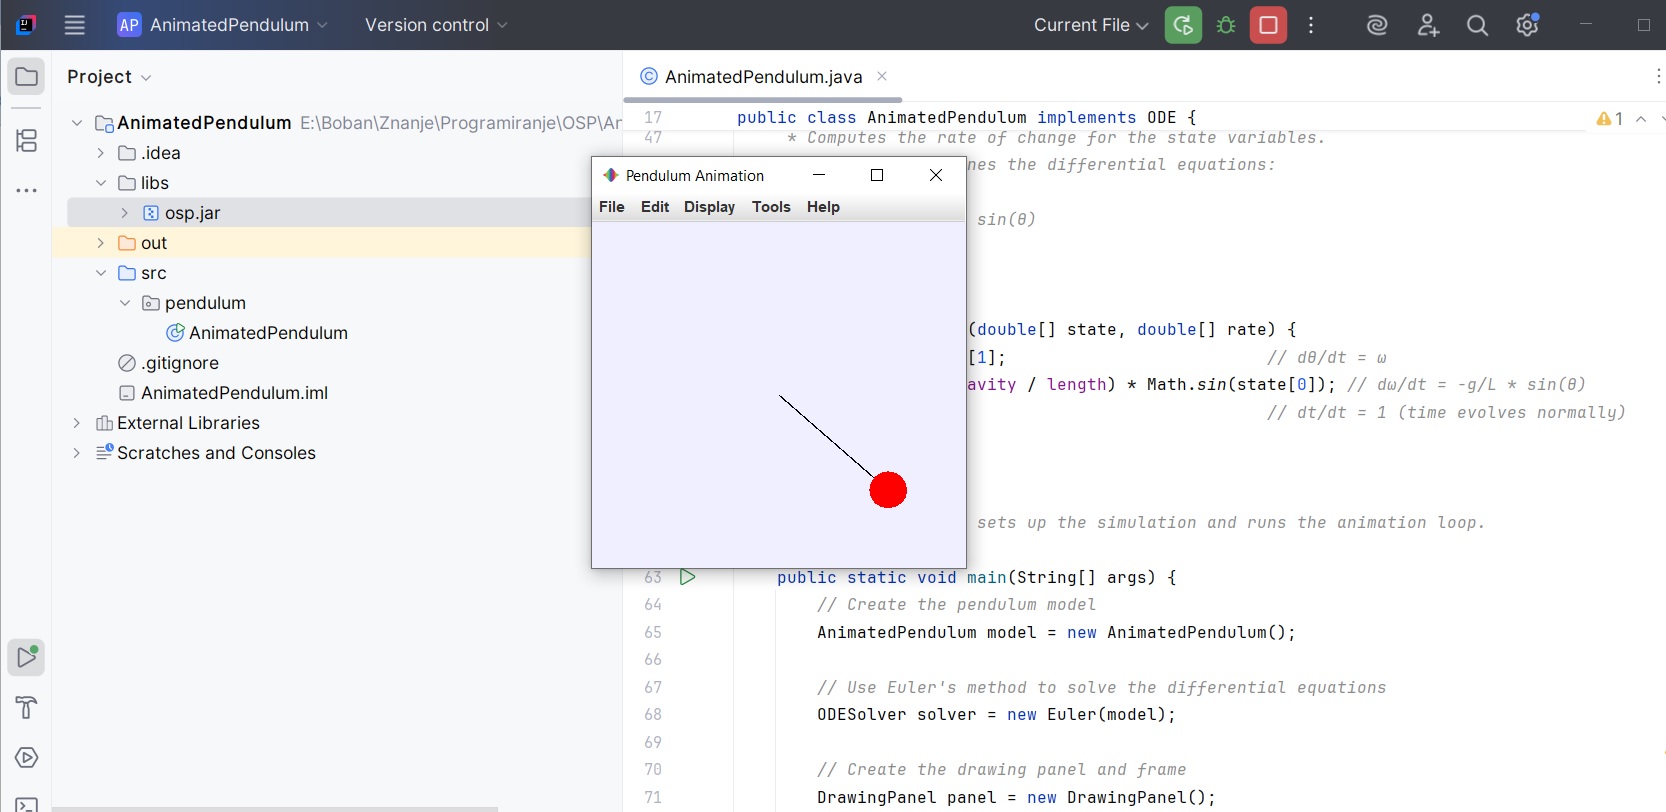Open IDE settings gear icon

pyautogui.click(x=1527, y=25)
